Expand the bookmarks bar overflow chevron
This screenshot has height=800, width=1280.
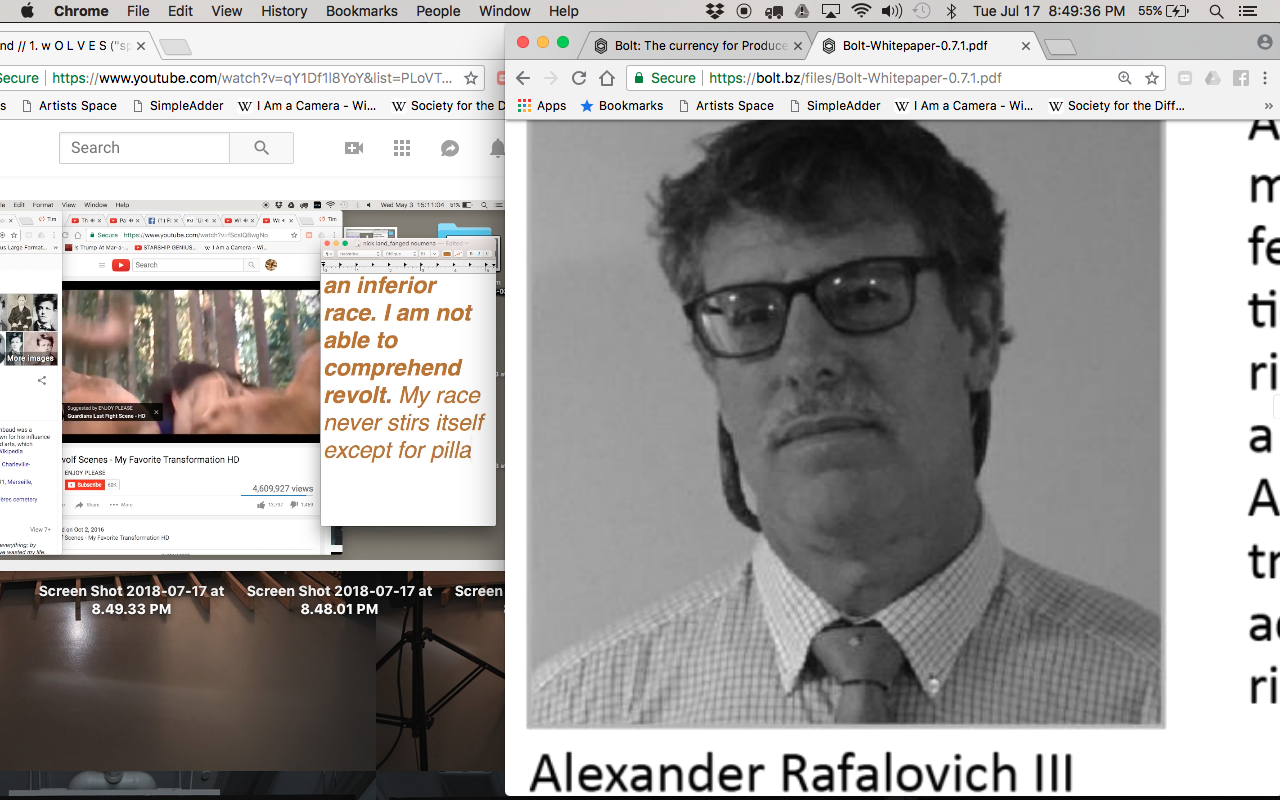point(1269,105)
